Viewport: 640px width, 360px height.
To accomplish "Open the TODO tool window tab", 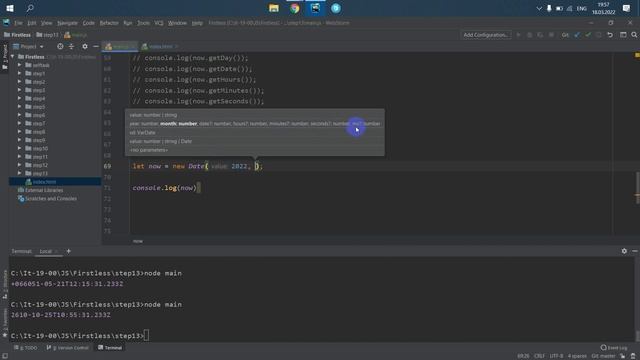I will point(26,348).
